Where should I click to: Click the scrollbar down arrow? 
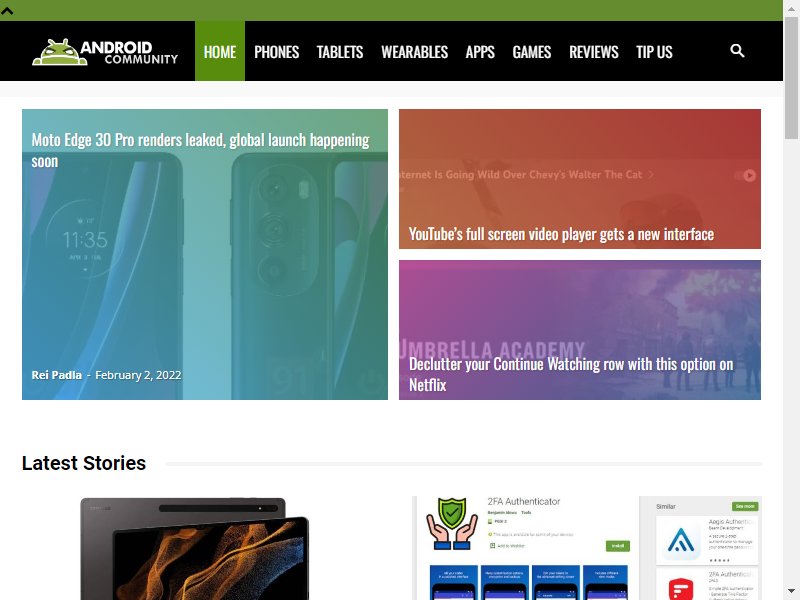tap(791, 592)
